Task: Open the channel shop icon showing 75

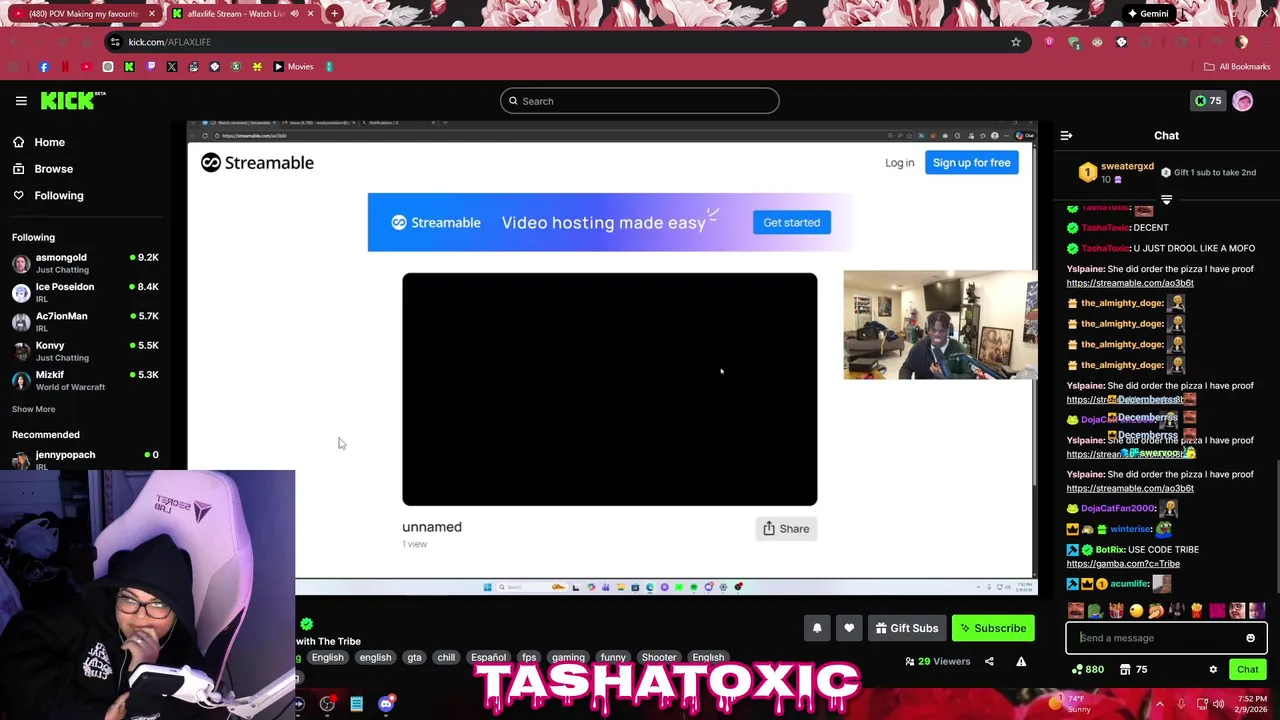Action: (x=1133, y=670)
